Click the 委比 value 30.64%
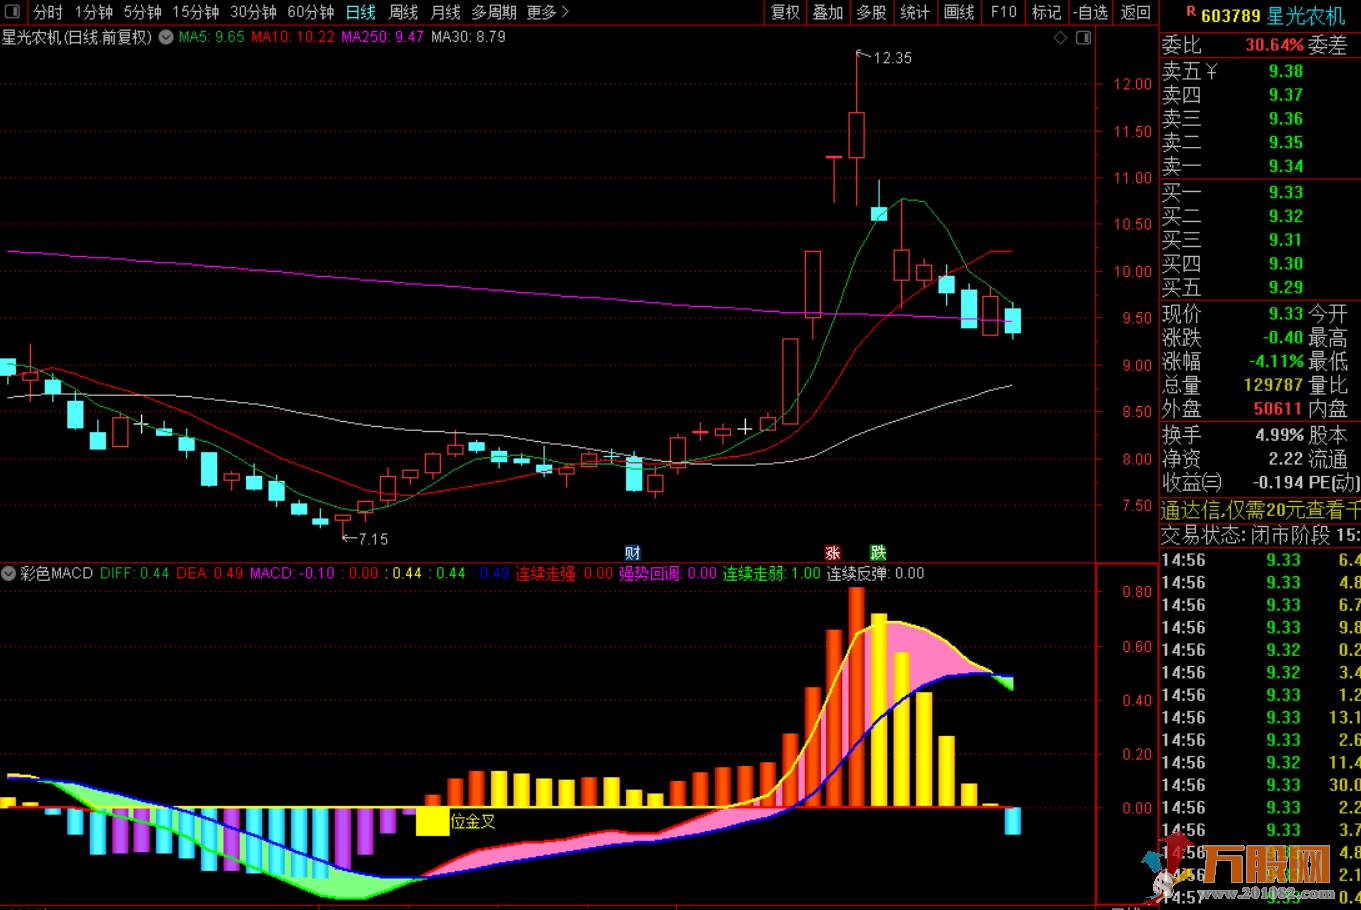This screenshot has width=1361, height=910. 1274,45
